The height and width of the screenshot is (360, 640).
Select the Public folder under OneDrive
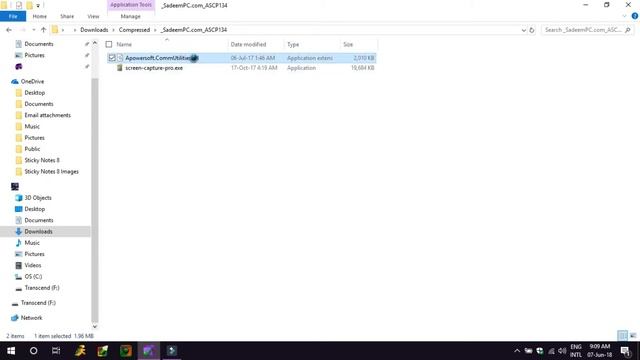tap(32, 149)
